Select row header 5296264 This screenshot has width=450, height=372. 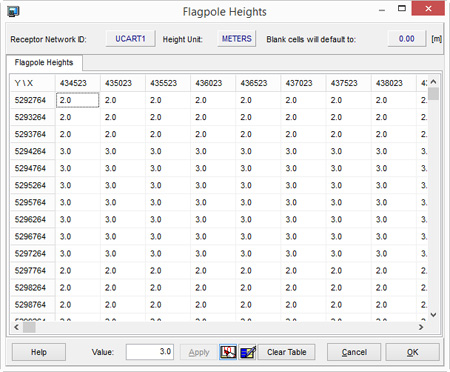click(33, 219)
